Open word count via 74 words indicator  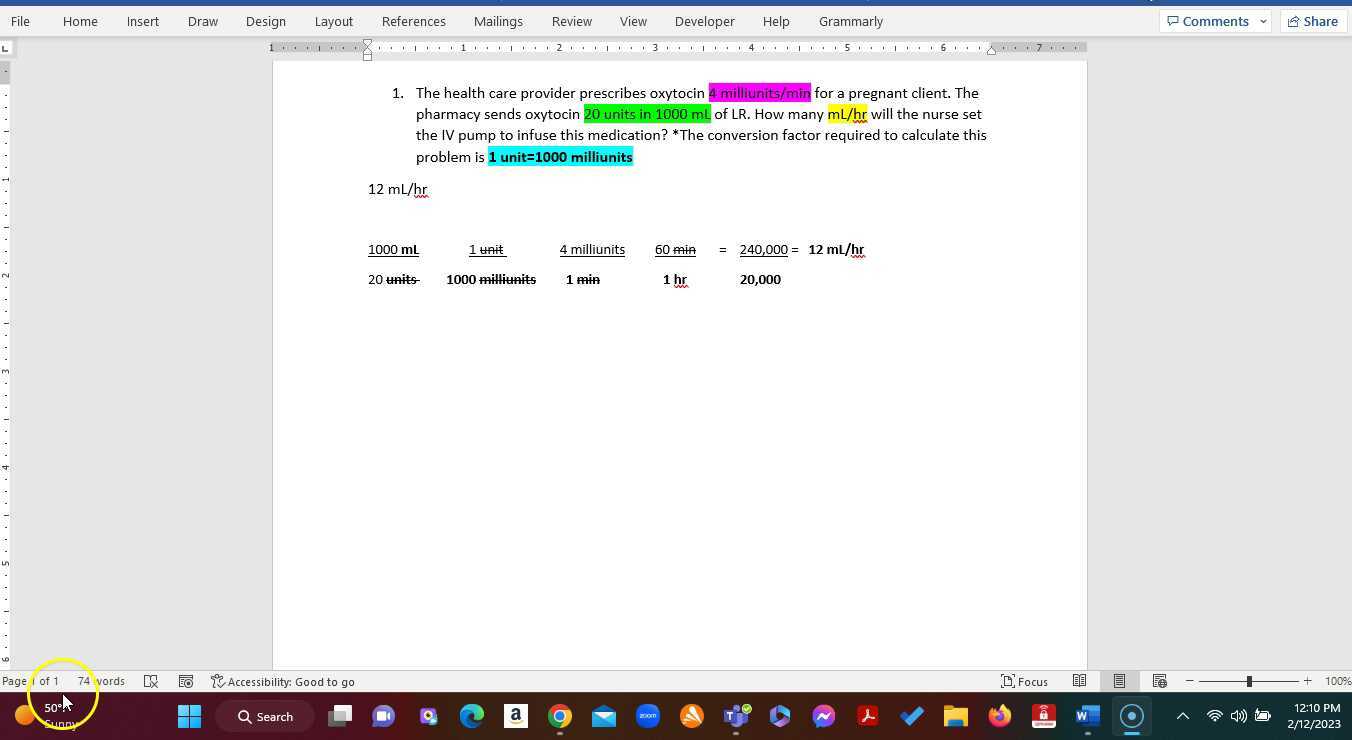click(x=101, y=681)
